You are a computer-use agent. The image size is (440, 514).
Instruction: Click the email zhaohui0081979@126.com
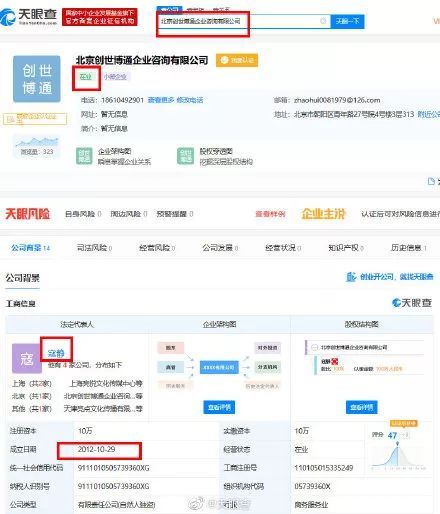pyautogui.click(x=337, y=100)
